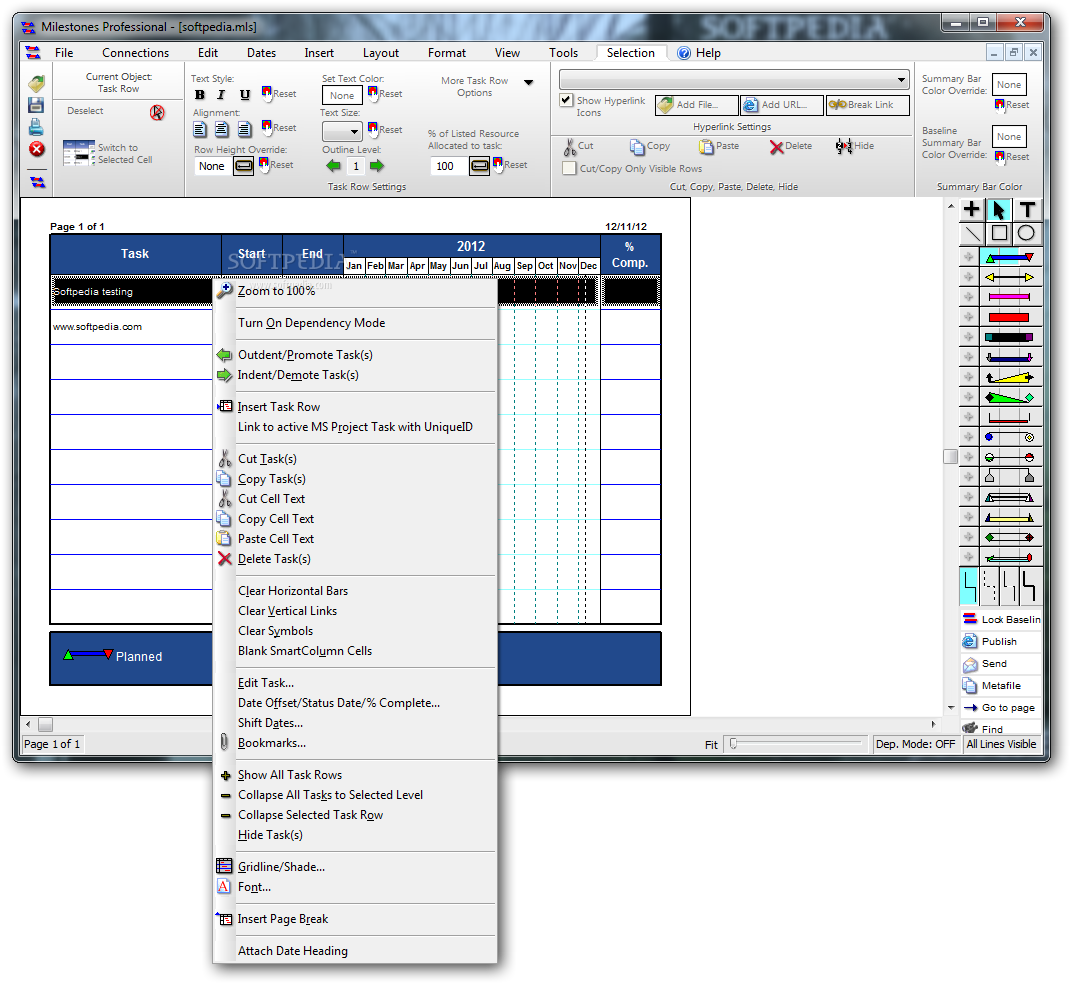
Task: Align task text right
Action: [x=245, y=128]
